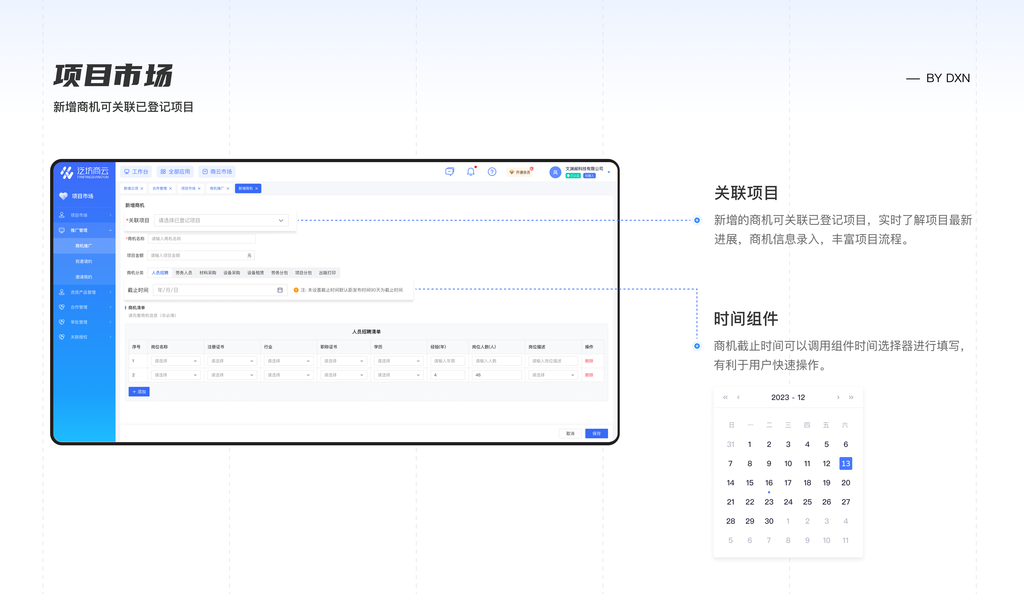Image resolution: width=1024 pixels, height=600 pixels.
Task: Expand the 资质产品管理 sidebar menu
Action: point(84,292)
